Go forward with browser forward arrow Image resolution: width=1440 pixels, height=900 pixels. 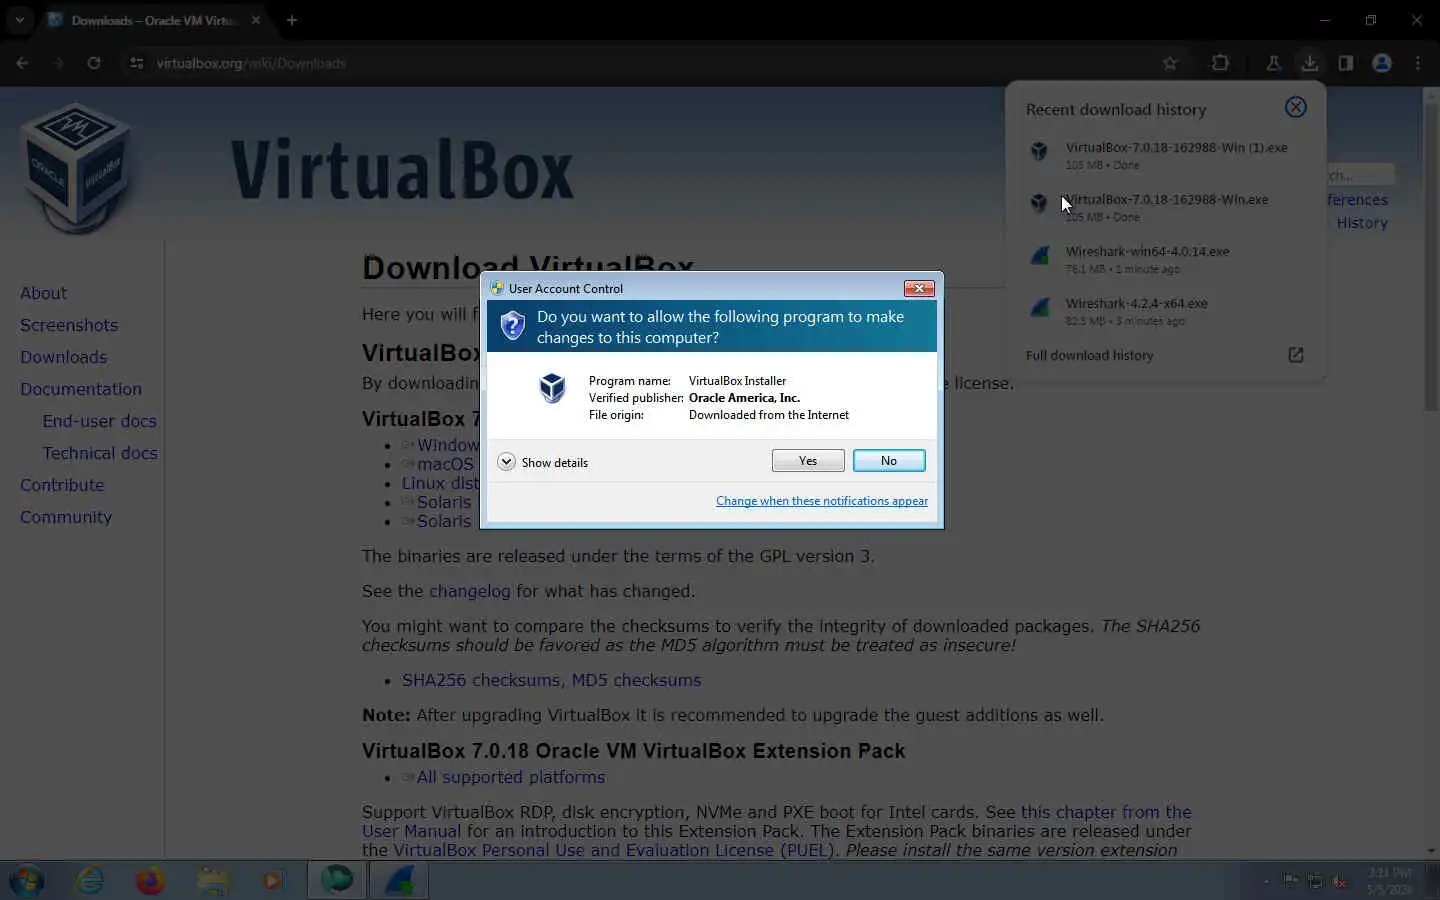coord(58,63)
